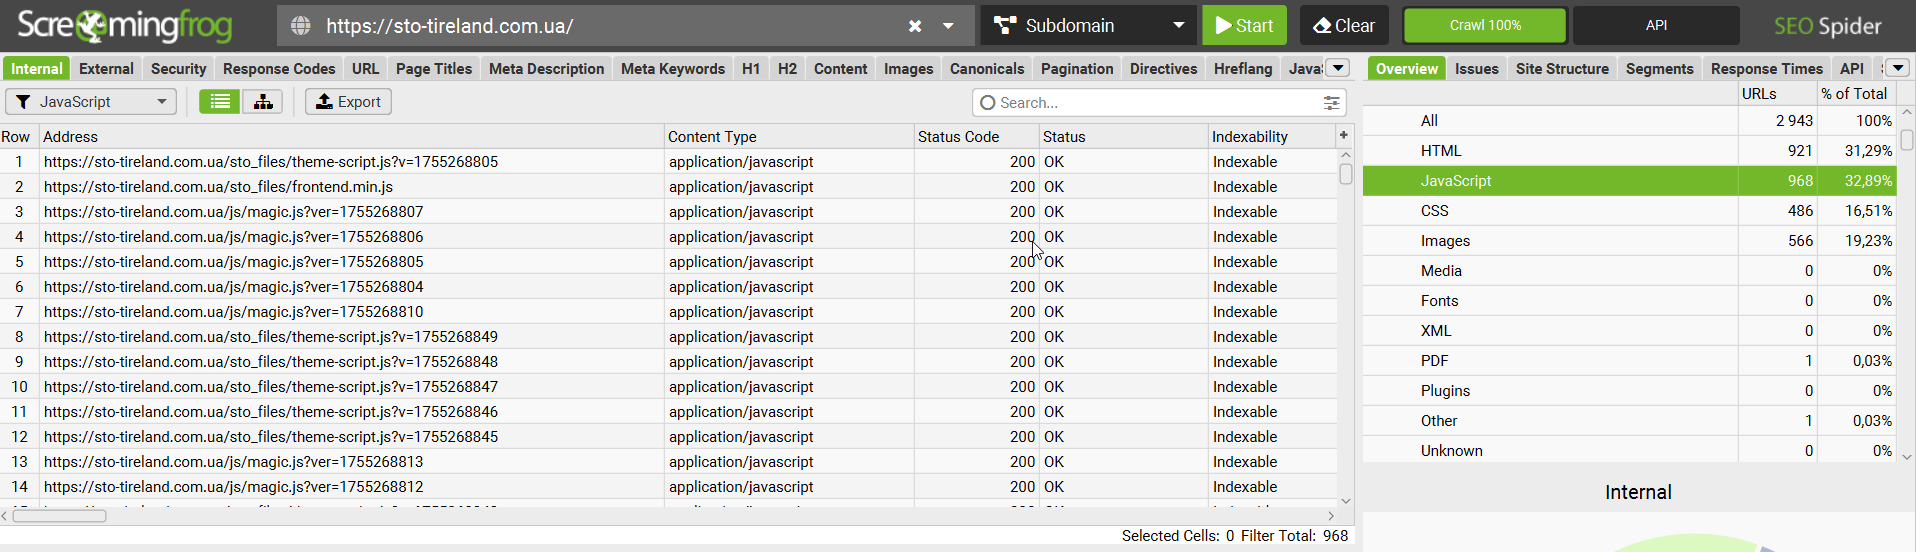Click the Screaming Frog logo
The image size is (1916, 552).
(x=125, y=26)
